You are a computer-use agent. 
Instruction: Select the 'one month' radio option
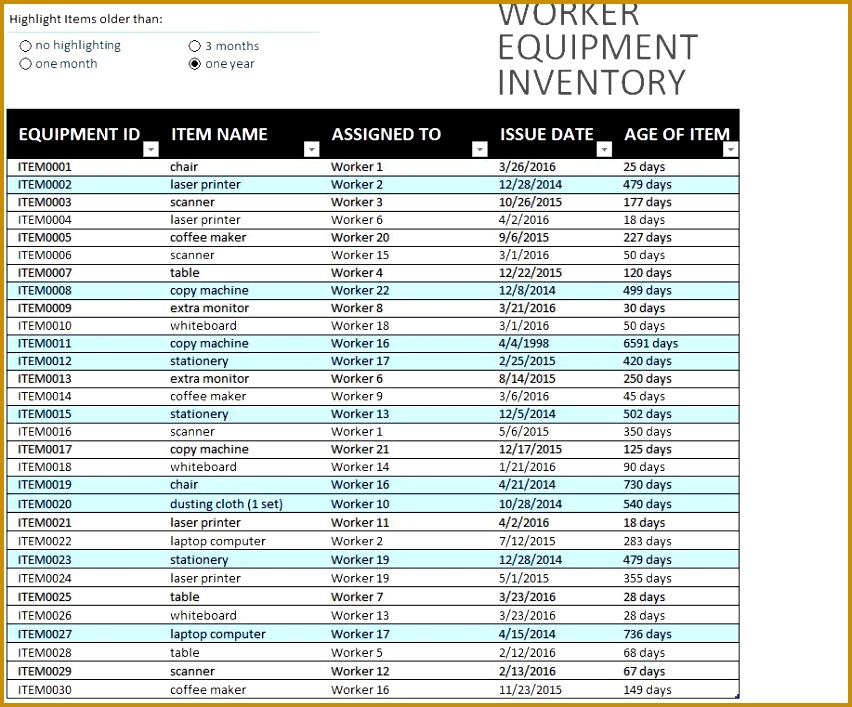pos(26,64)
